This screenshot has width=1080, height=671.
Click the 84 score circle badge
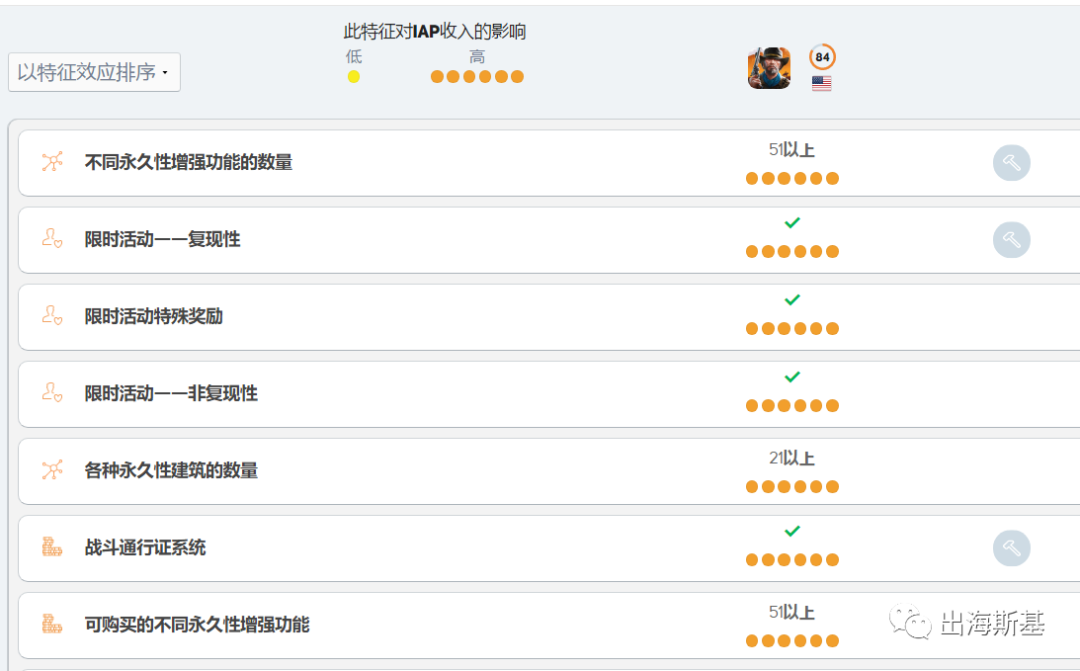point(822,57)
